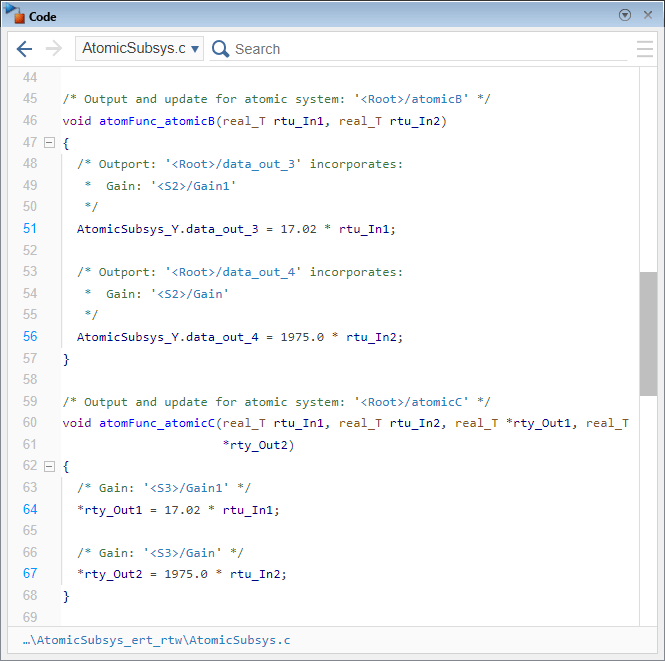Go forward with the right arrow
The image size is (665, 661).
pyautogui.click(x=54, y=49)
